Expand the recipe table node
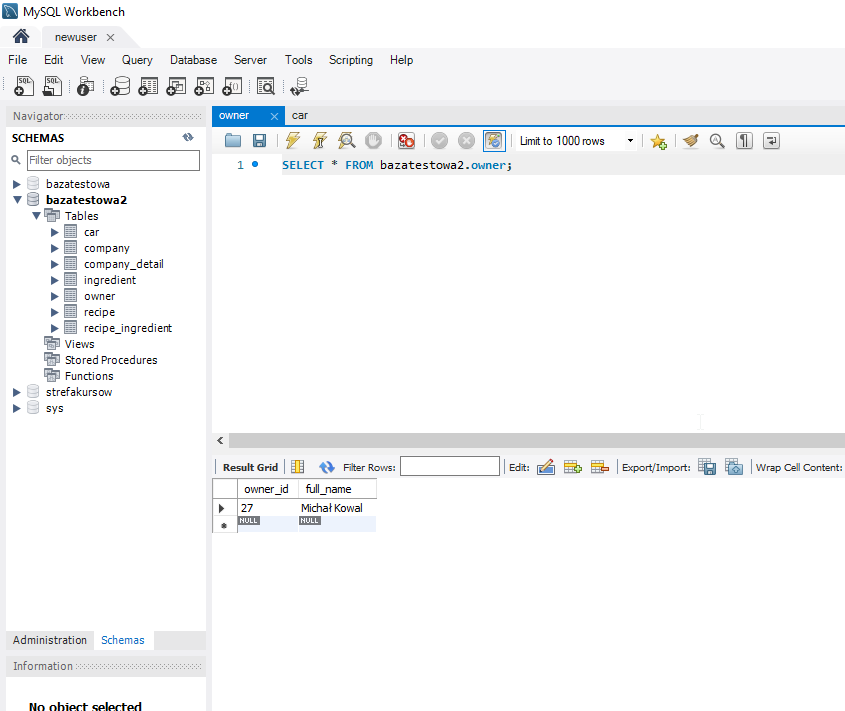 (54, 312)
